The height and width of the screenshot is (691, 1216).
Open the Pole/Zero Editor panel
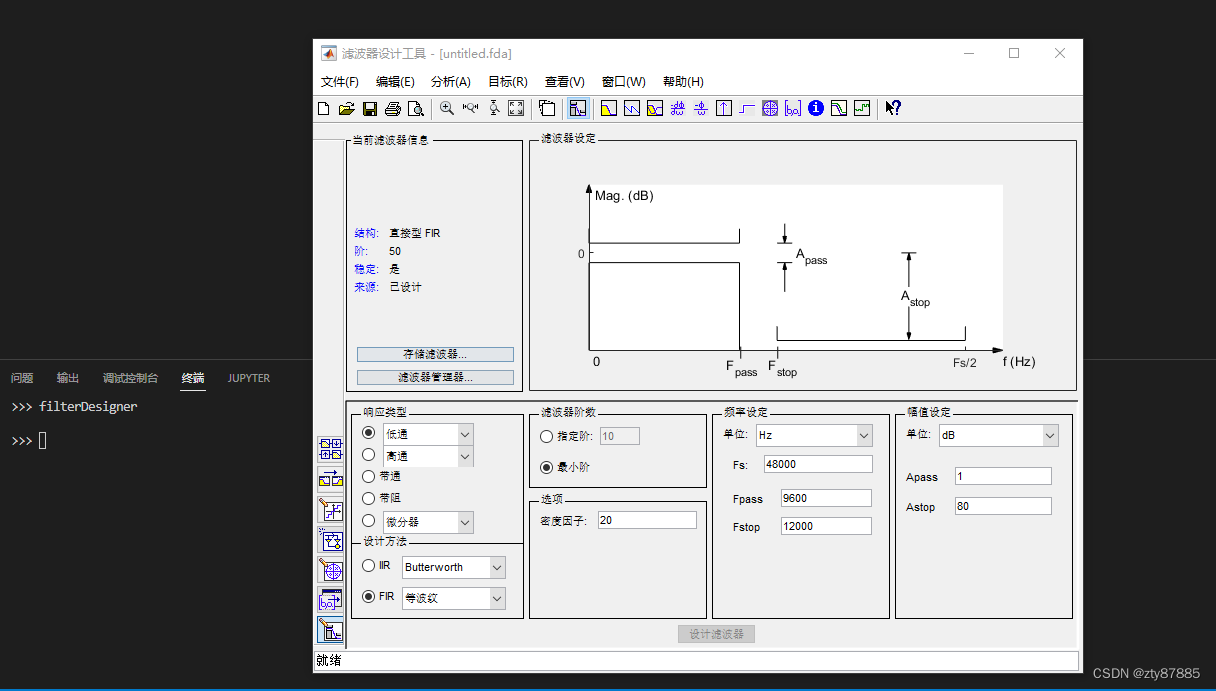(331, 570)
